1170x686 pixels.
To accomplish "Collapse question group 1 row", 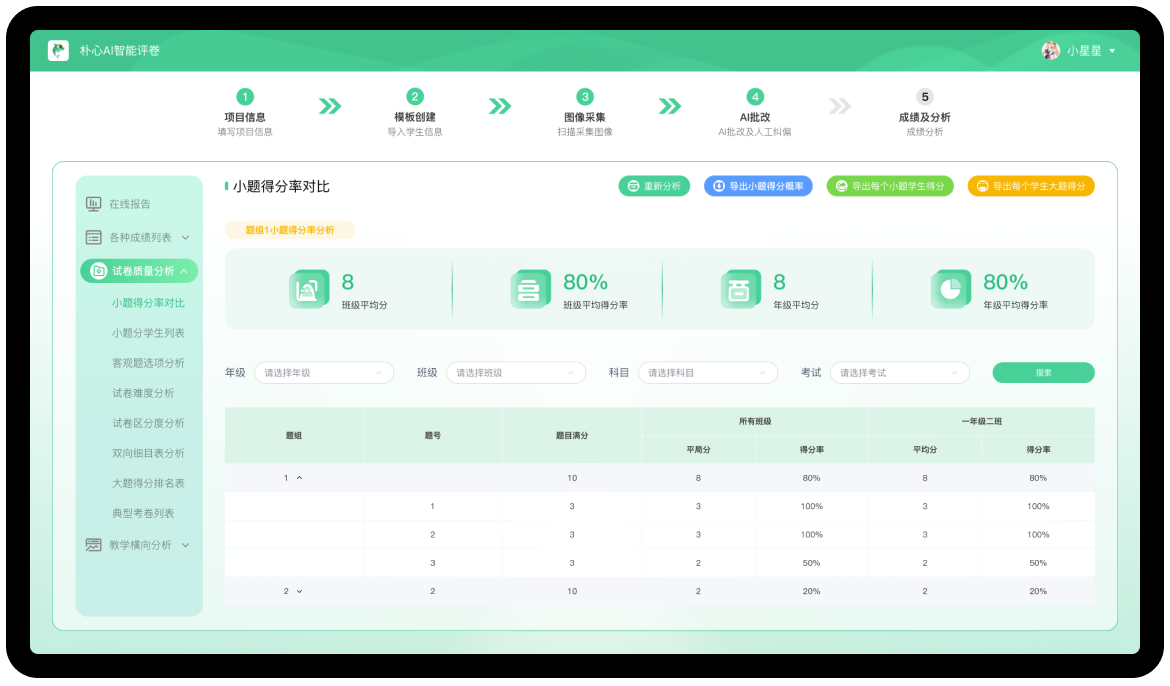I will click(299, 478).
